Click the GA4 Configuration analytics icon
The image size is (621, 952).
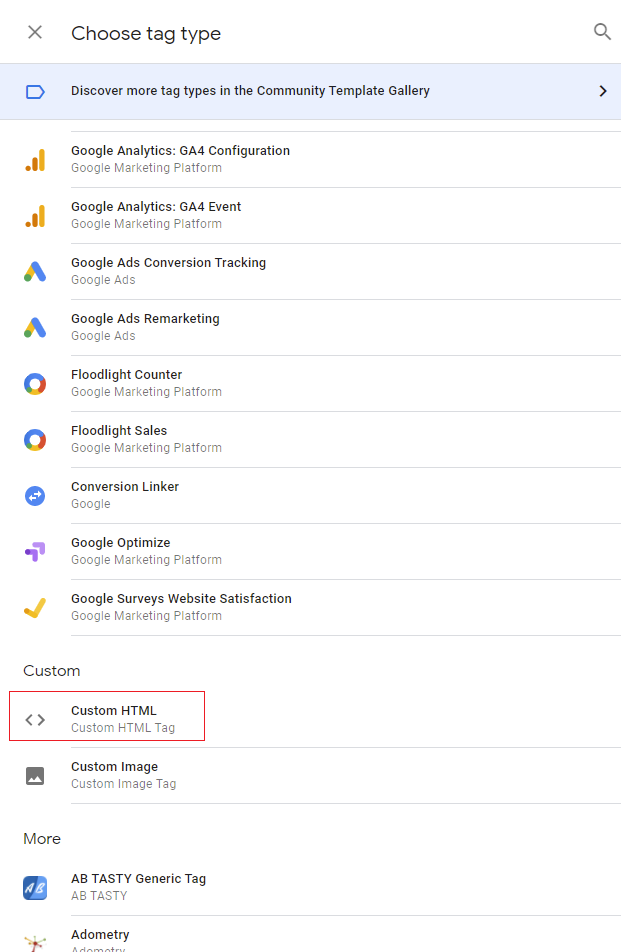tap(35, 160)
